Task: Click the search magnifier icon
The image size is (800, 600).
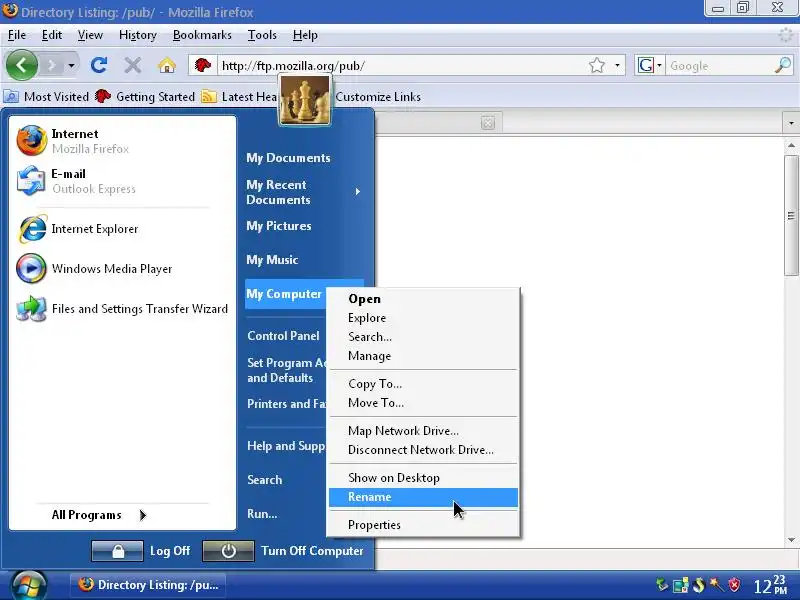Action: [783, 65]
